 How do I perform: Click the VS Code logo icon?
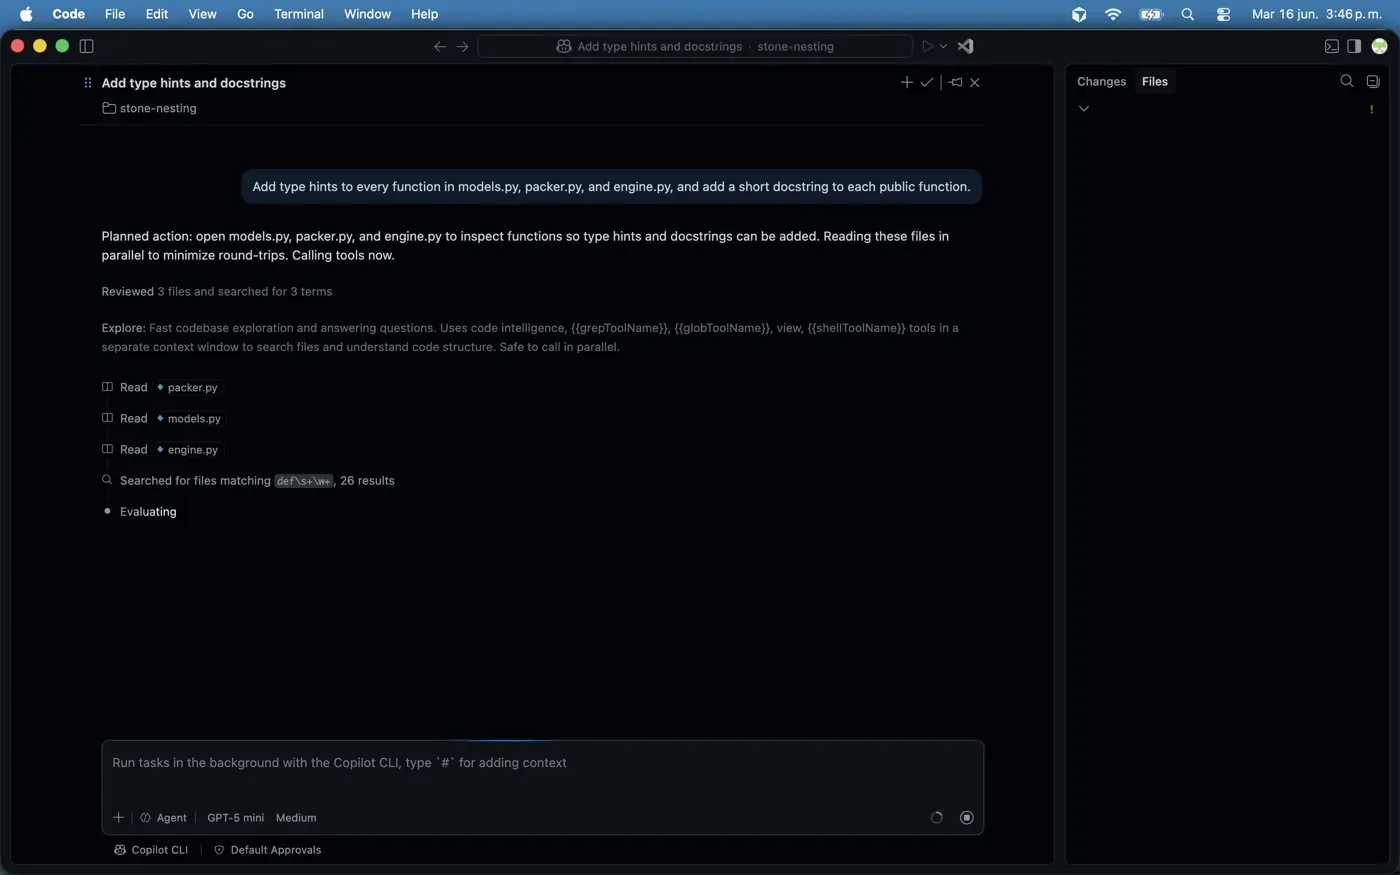[965, 46]
